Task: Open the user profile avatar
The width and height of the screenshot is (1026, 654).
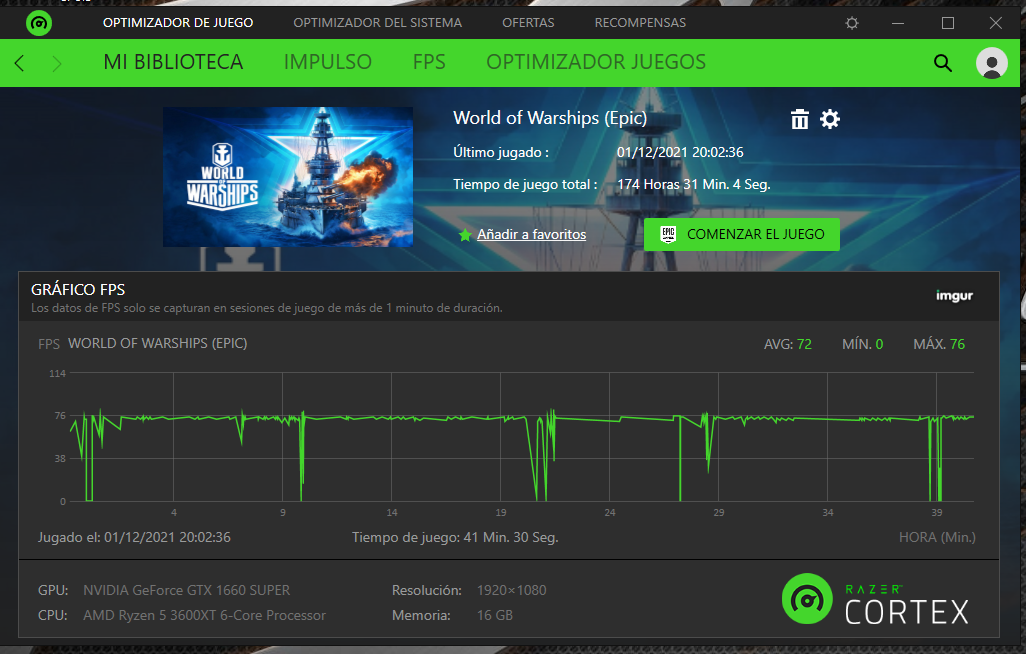Action: click(x=991, y=63)
